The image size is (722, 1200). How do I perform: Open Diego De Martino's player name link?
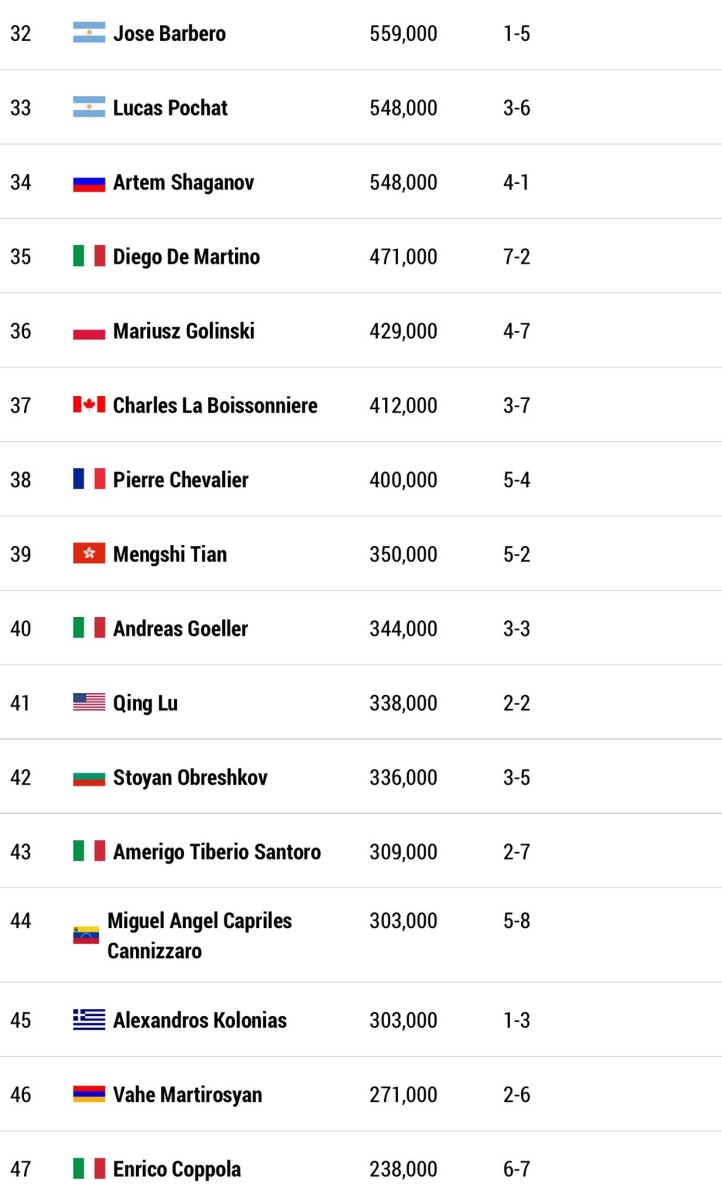pyautogui.click(x=186, y=257)
